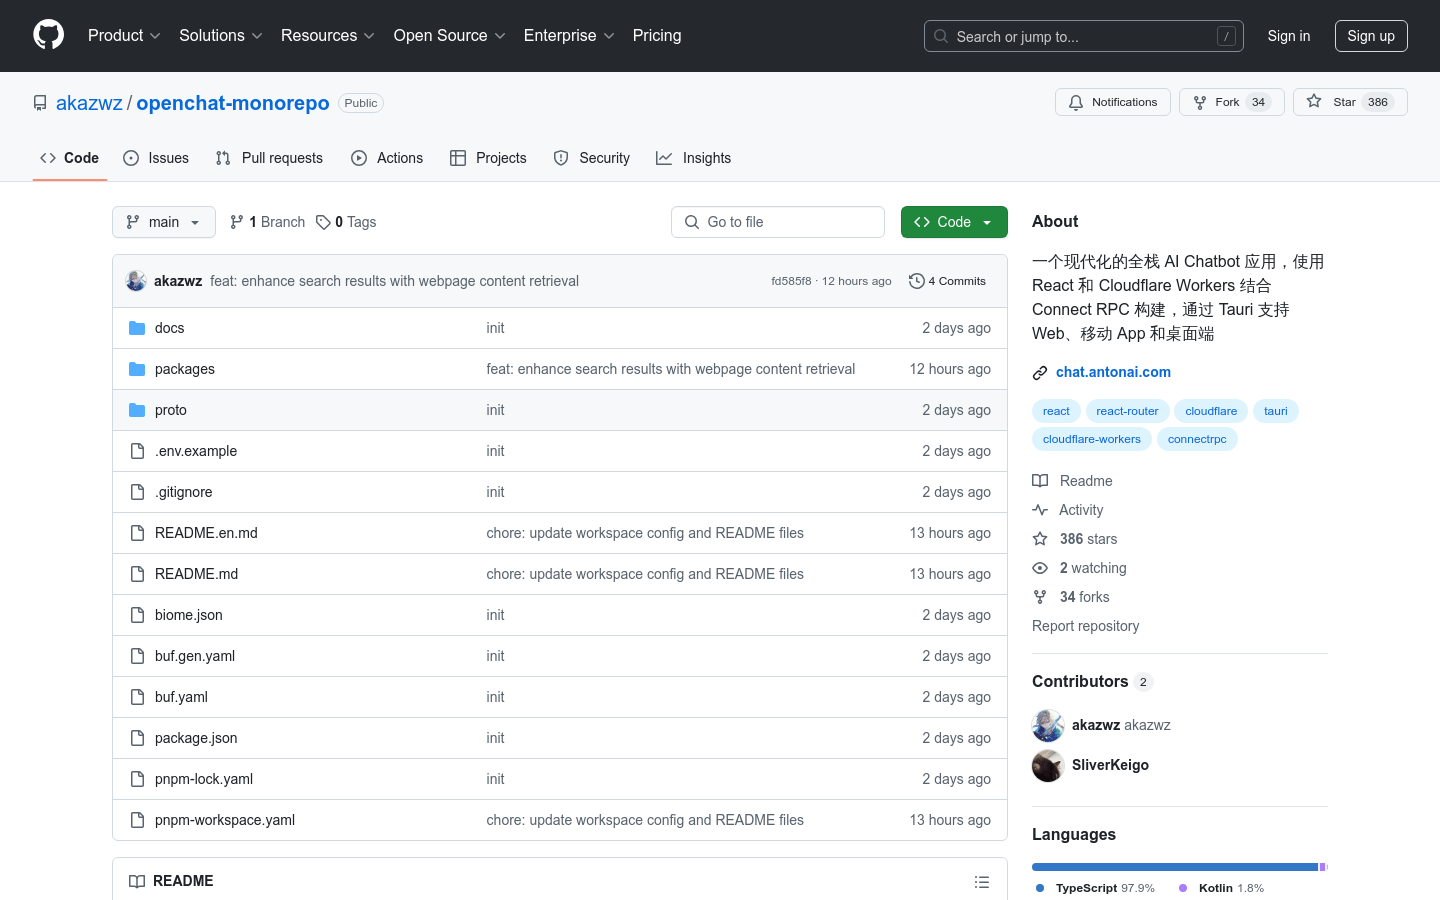
Task: Switch to the Pull requests tab
Action: (269, 158)
